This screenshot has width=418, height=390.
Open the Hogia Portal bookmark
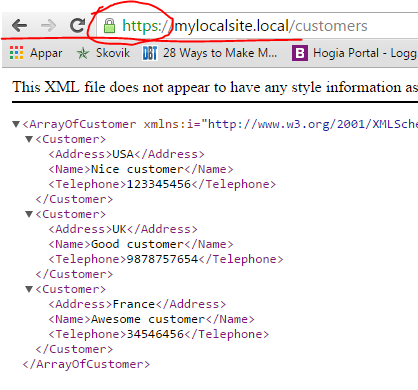tap(355, 53)
